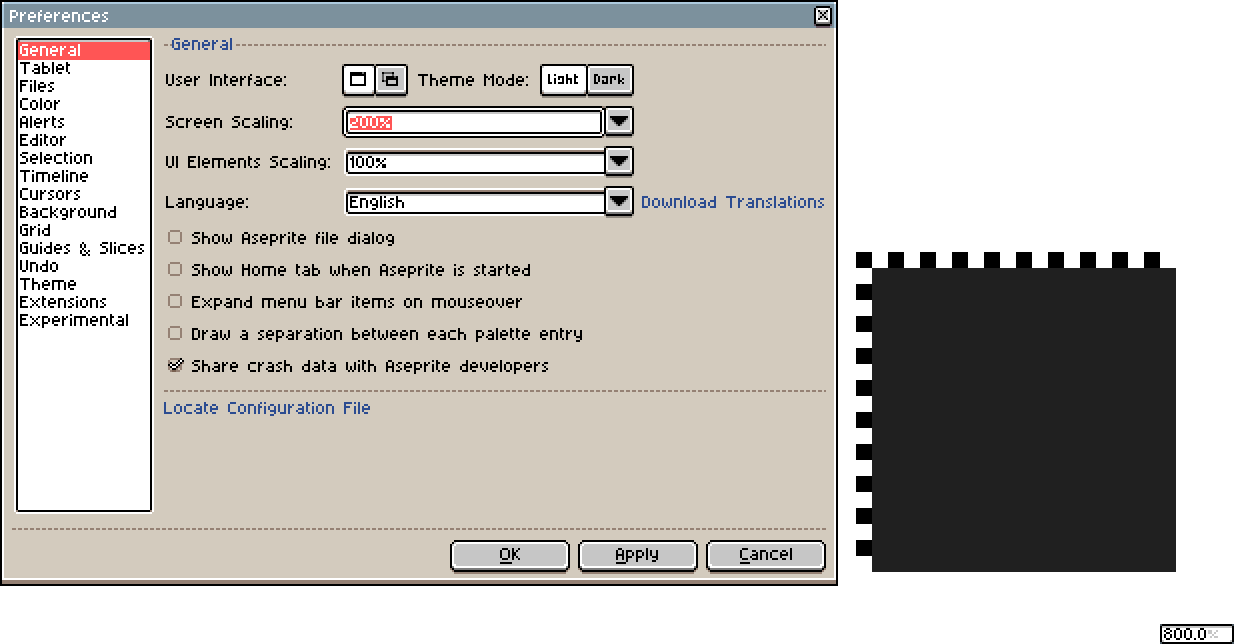
Task: Click the Language field showing English
Action: [474, 202]
